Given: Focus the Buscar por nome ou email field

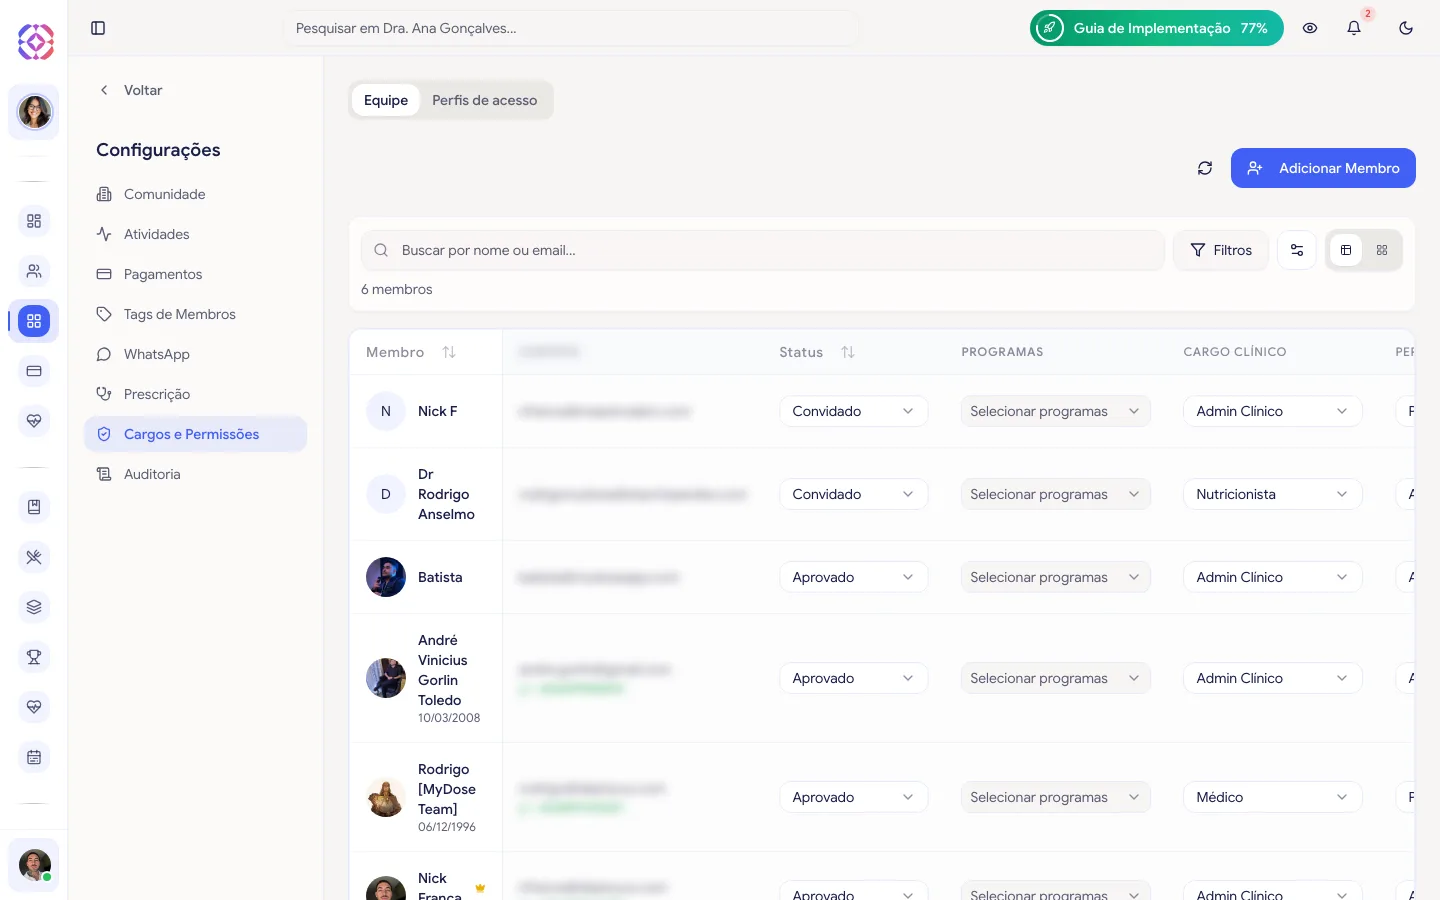Looking at the screenshot, I should (763, 250).
